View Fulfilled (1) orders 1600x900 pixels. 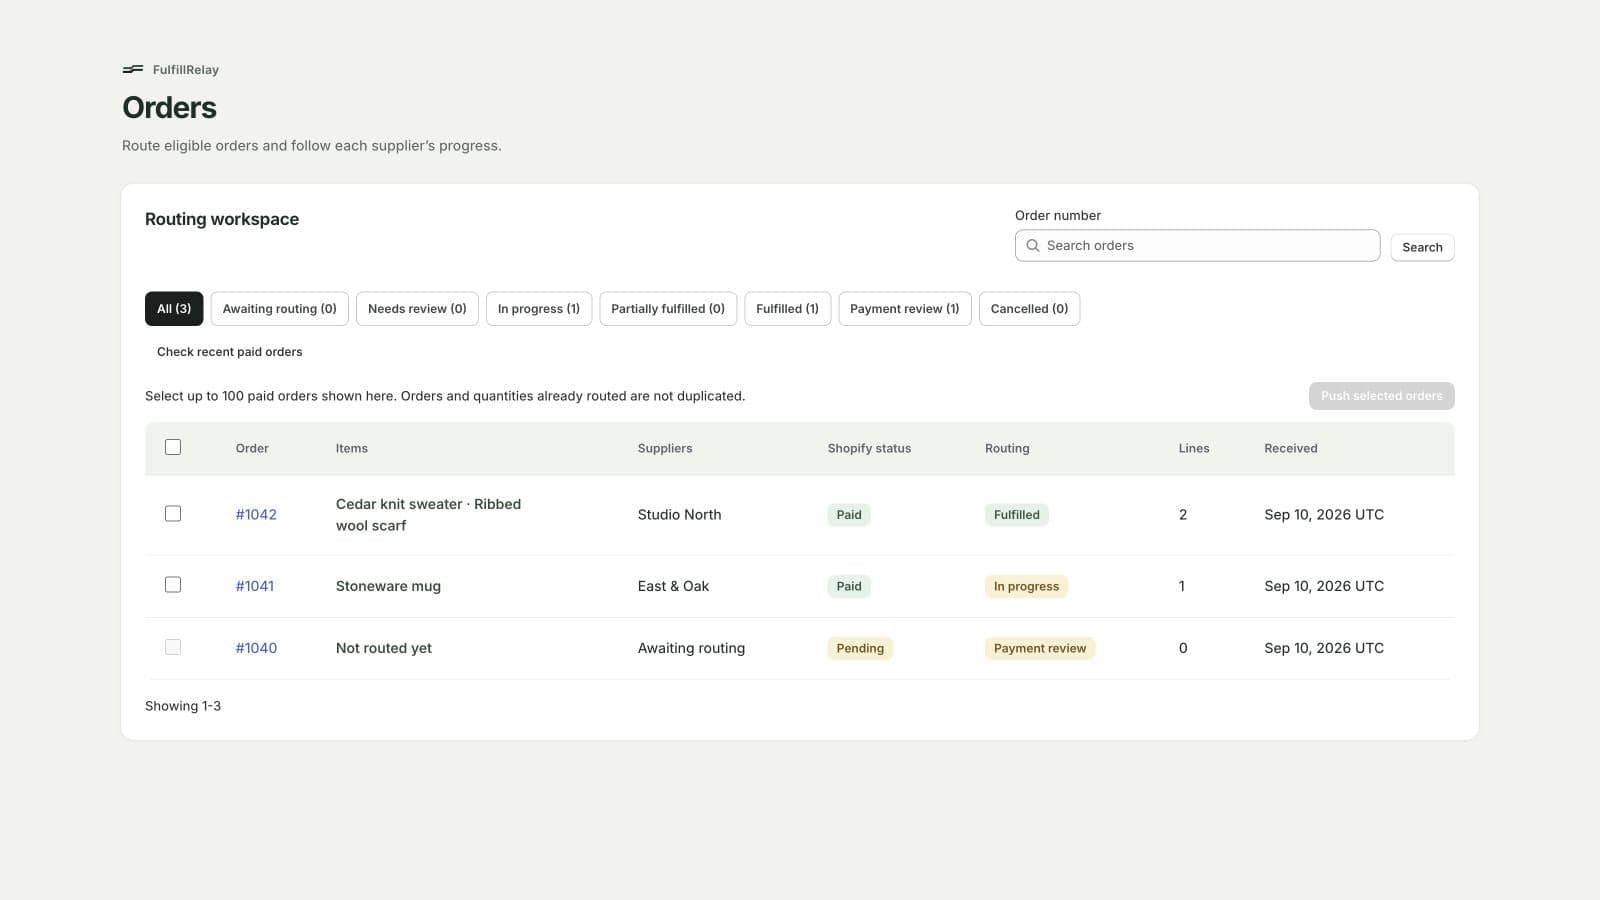tap(787, 309)
